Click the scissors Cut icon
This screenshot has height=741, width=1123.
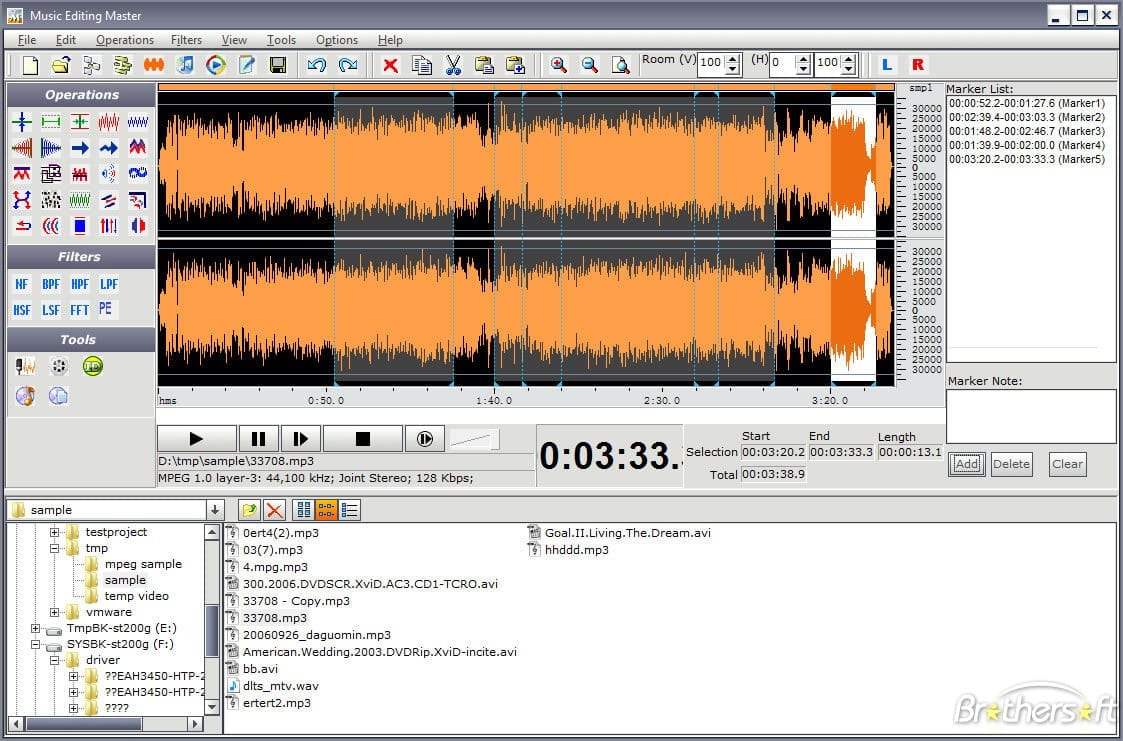pos(453,65)
